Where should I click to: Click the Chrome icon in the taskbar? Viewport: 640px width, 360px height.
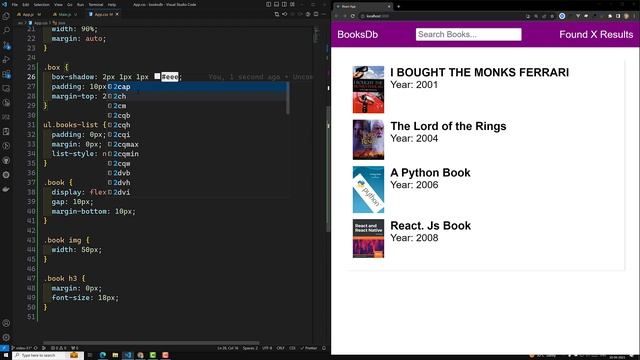point(140,356)
